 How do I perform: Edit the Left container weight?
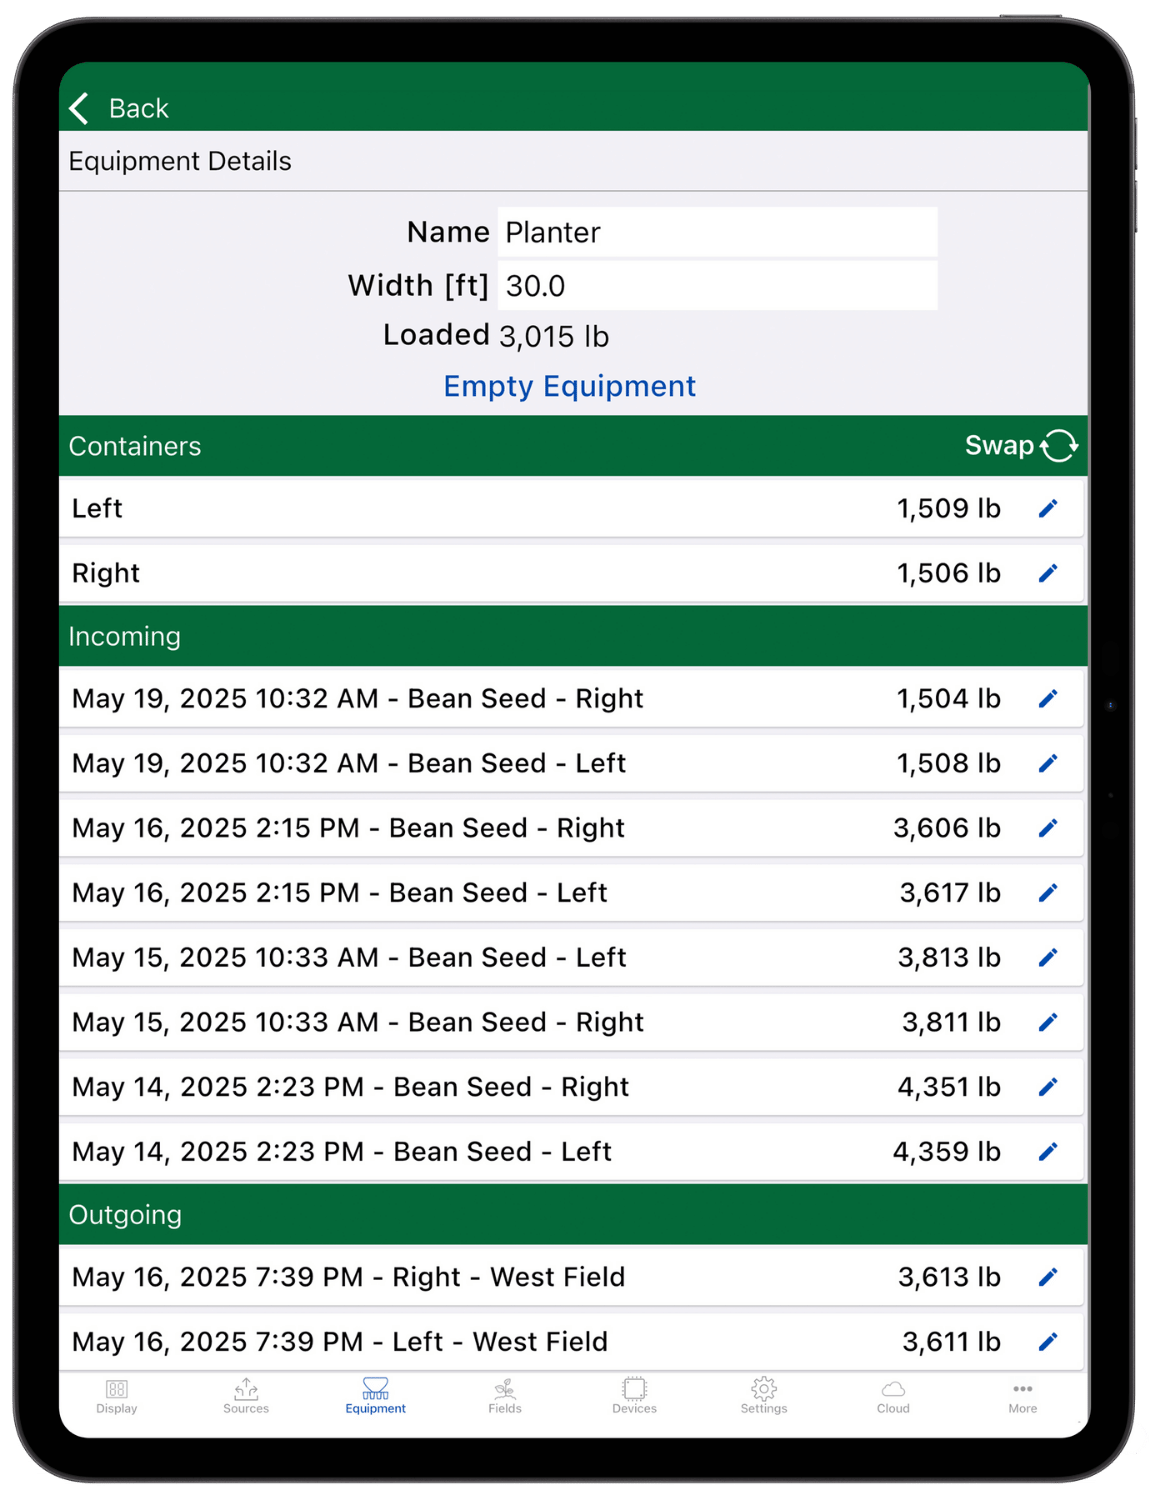(1048, 508)
